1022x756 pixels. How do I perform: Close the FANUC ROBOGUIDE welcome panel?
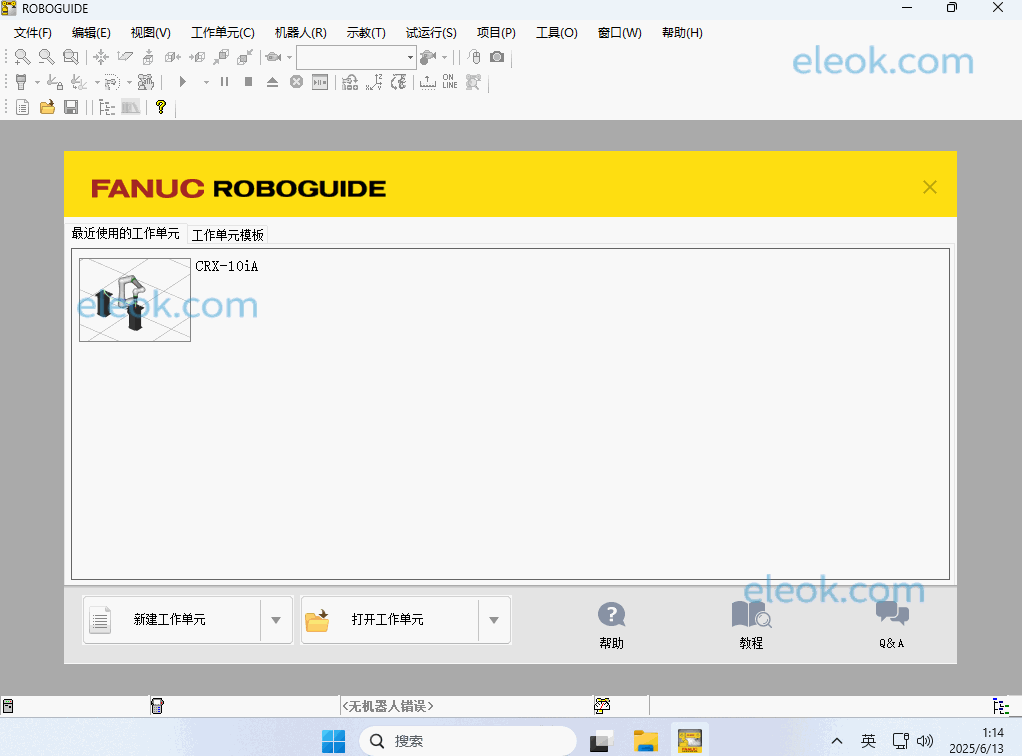[x=930, y=187]
